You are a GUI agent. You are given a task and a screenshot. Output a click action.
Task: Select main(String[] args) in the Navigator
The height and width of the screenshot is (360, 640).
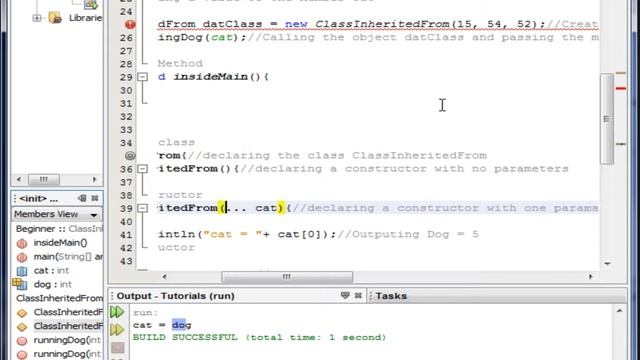pyautogui.click(x=68, y=256)
